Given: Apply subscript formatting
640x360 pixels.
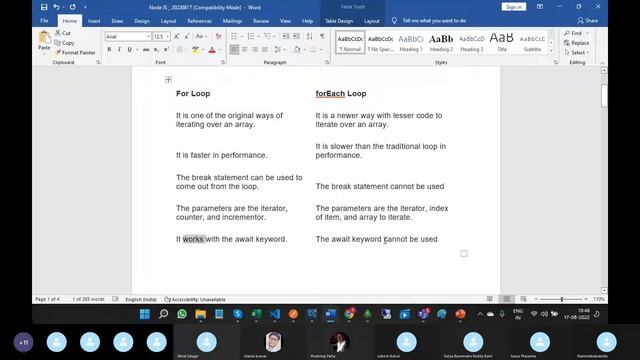Looking at the screenshot, I should (156, 49).
